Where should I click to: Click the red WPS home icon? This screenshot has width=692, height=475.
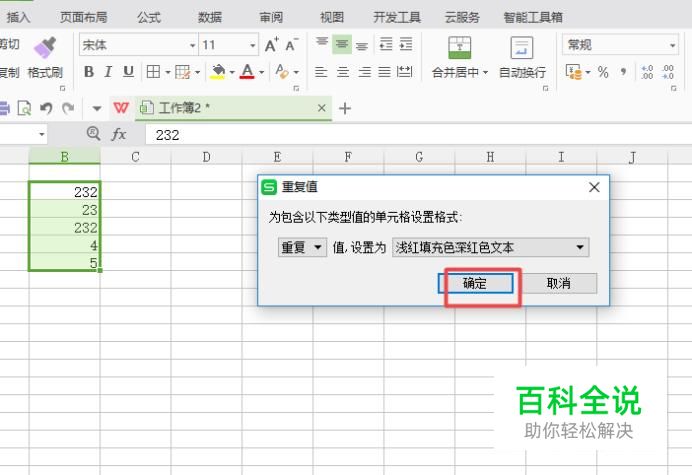tap(121, 108)
